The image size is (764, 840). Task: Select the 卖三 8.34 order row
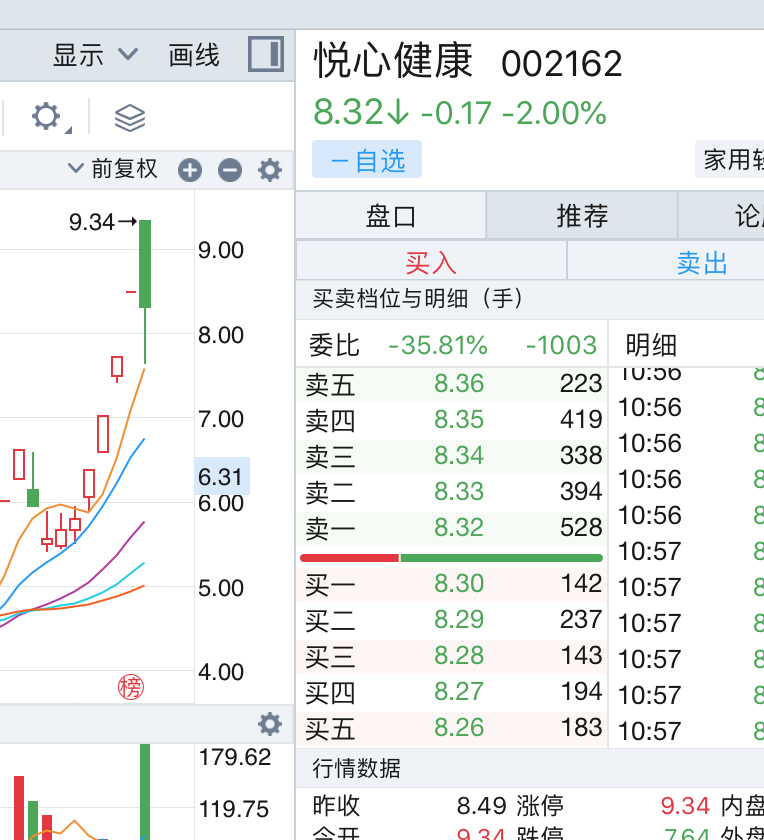click(453, 456)
